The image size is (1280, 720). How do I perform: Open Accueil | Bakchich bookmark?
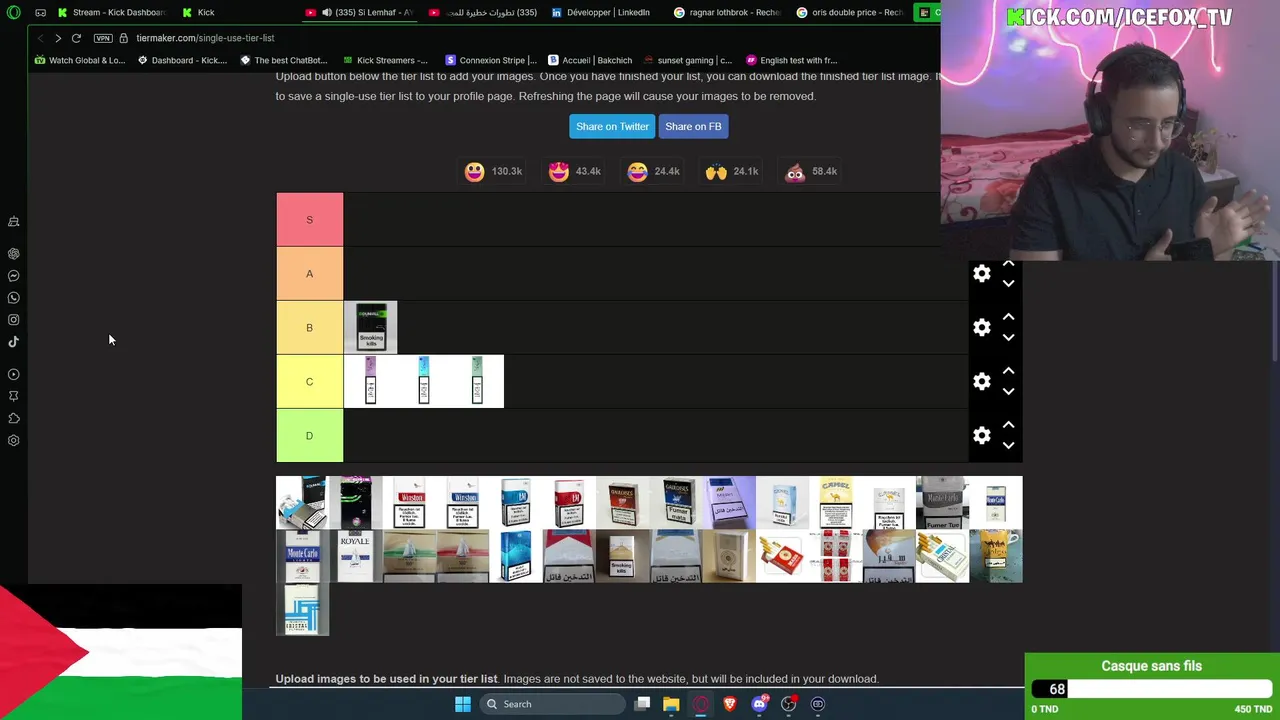(x=590, y=60)
